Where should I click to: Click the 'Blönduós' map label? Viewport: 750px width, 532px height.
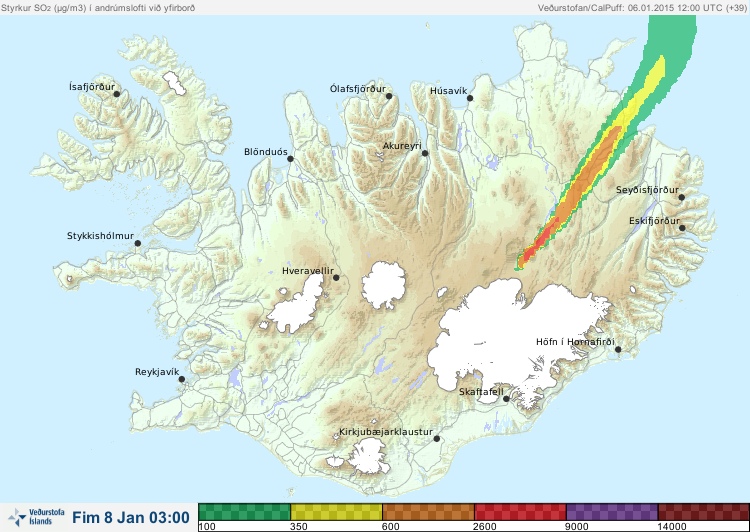point(265,152)
